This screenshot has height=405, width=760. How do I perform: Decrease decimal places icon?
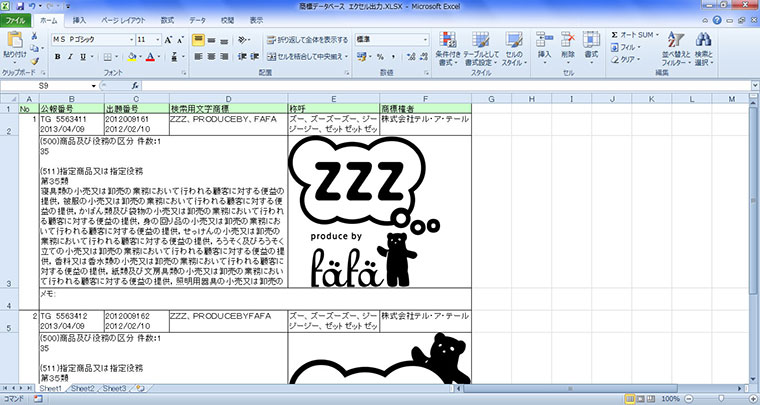tap(424, 57)
